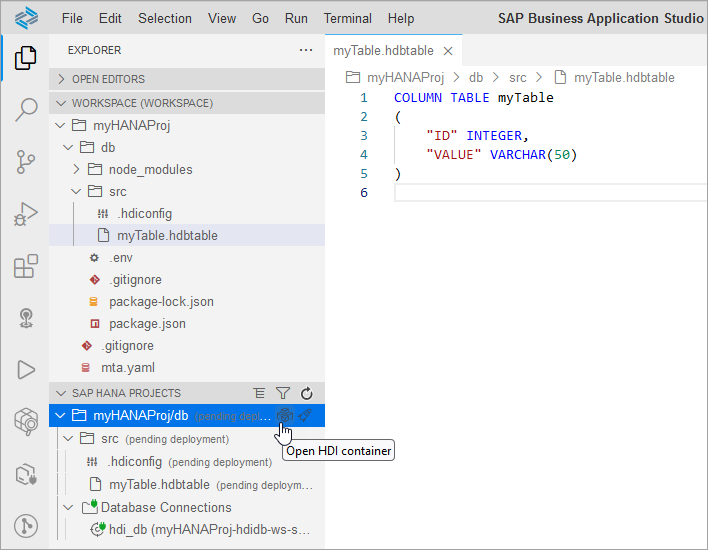Open the Selection menu
Screen dimensions: 708x550
tap(165, 19)
